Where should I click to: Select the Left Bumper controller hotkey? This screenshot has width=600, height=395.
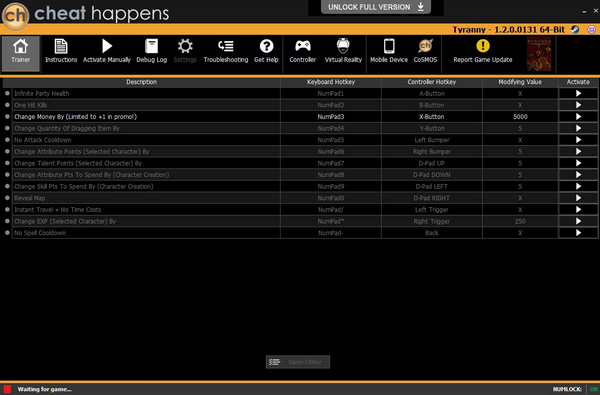pyautogui.click(x=432, y=140)
